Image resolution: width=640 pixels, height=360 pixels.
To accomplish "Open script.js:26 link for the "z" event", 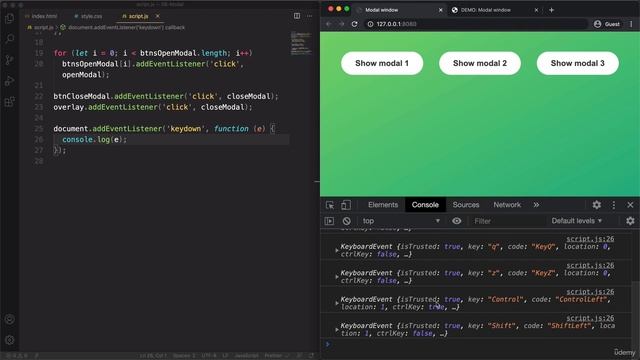I will (590, 265).
